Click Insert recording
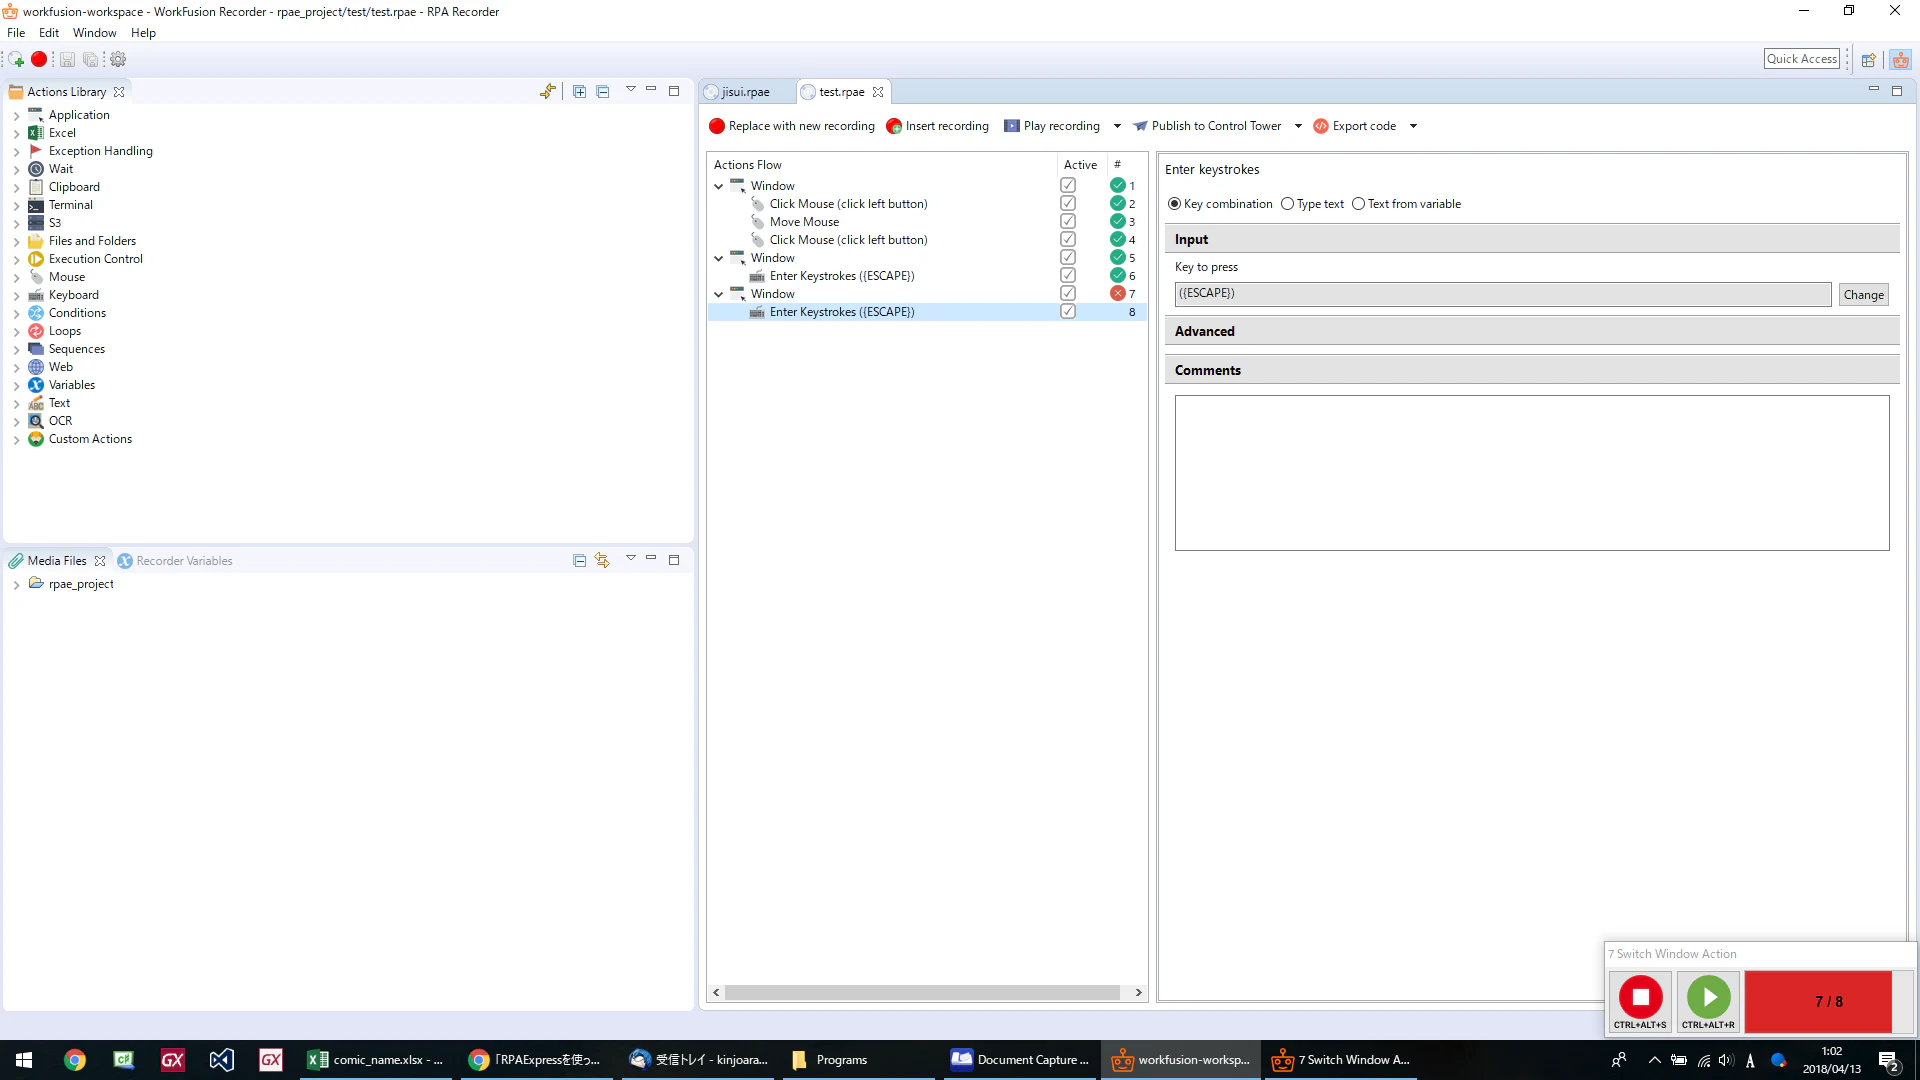 (938, 126)
